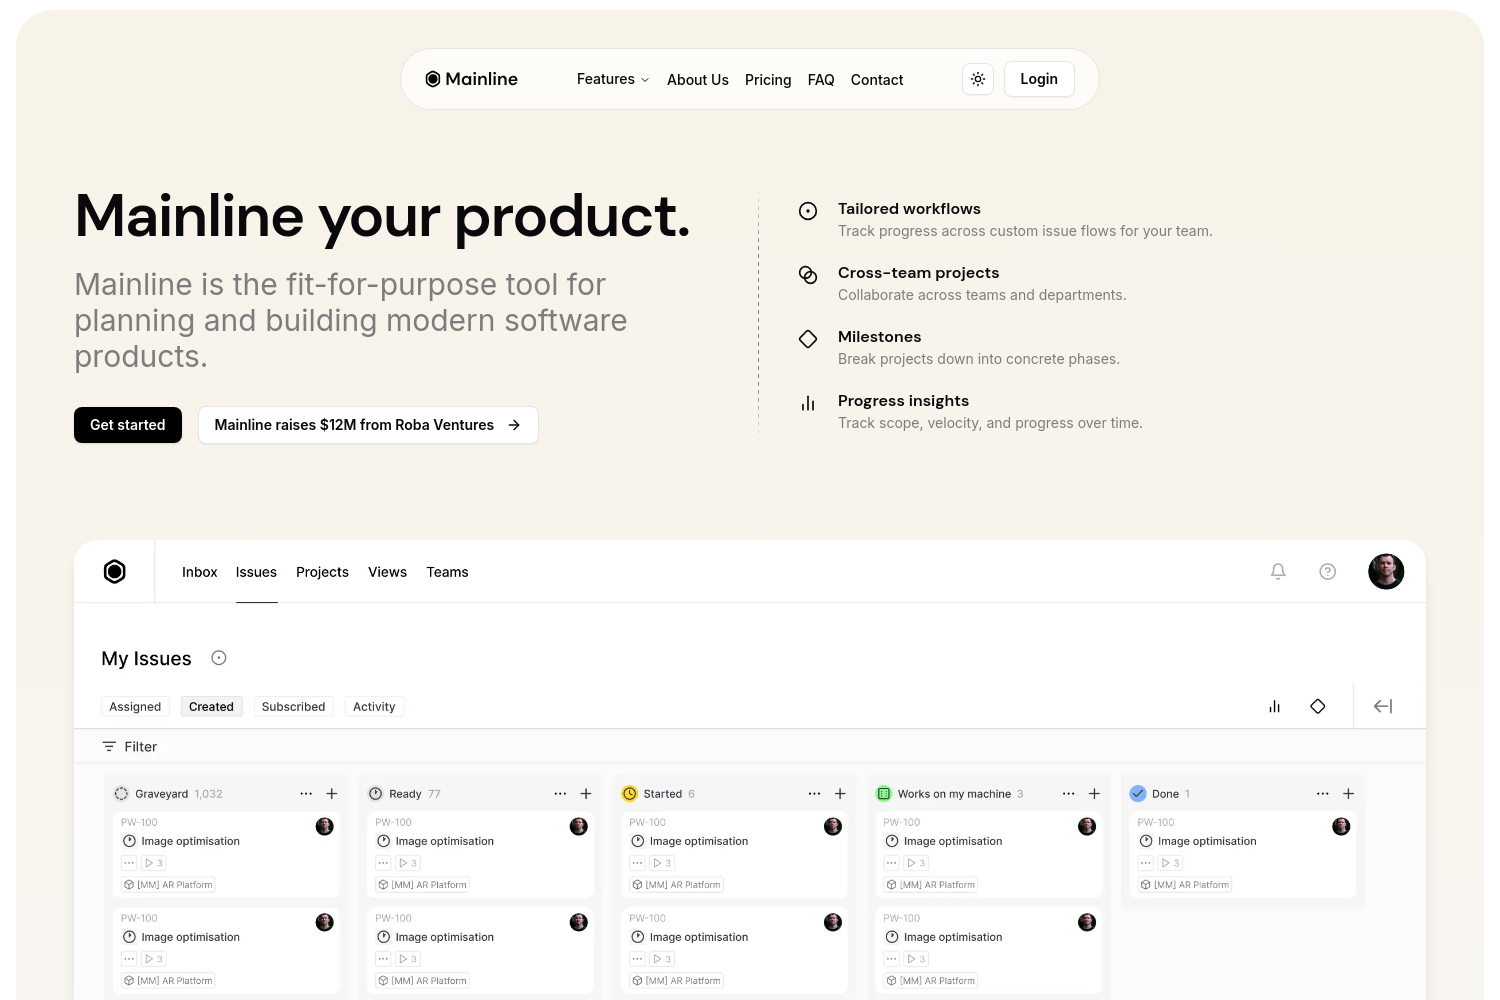
Task: Select the progress insights bar chart icon
Action: 1274,706
